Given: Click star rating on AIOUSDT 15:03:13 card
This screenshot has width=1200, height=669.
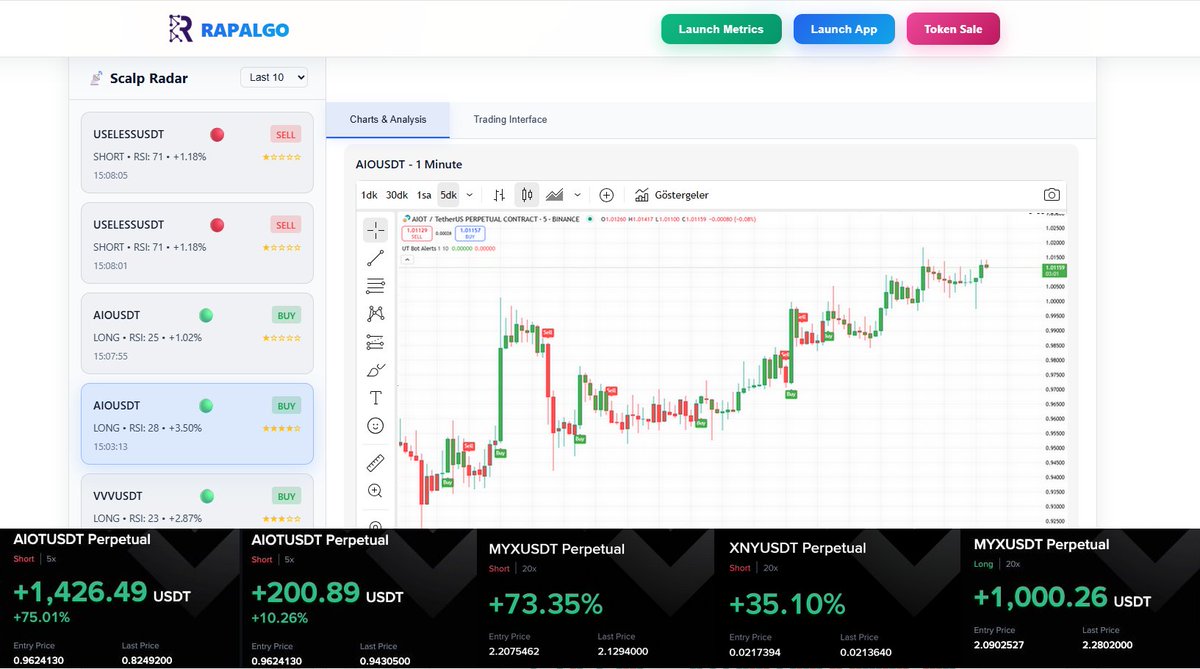Looking at the screenshot, I should (282, 429).
